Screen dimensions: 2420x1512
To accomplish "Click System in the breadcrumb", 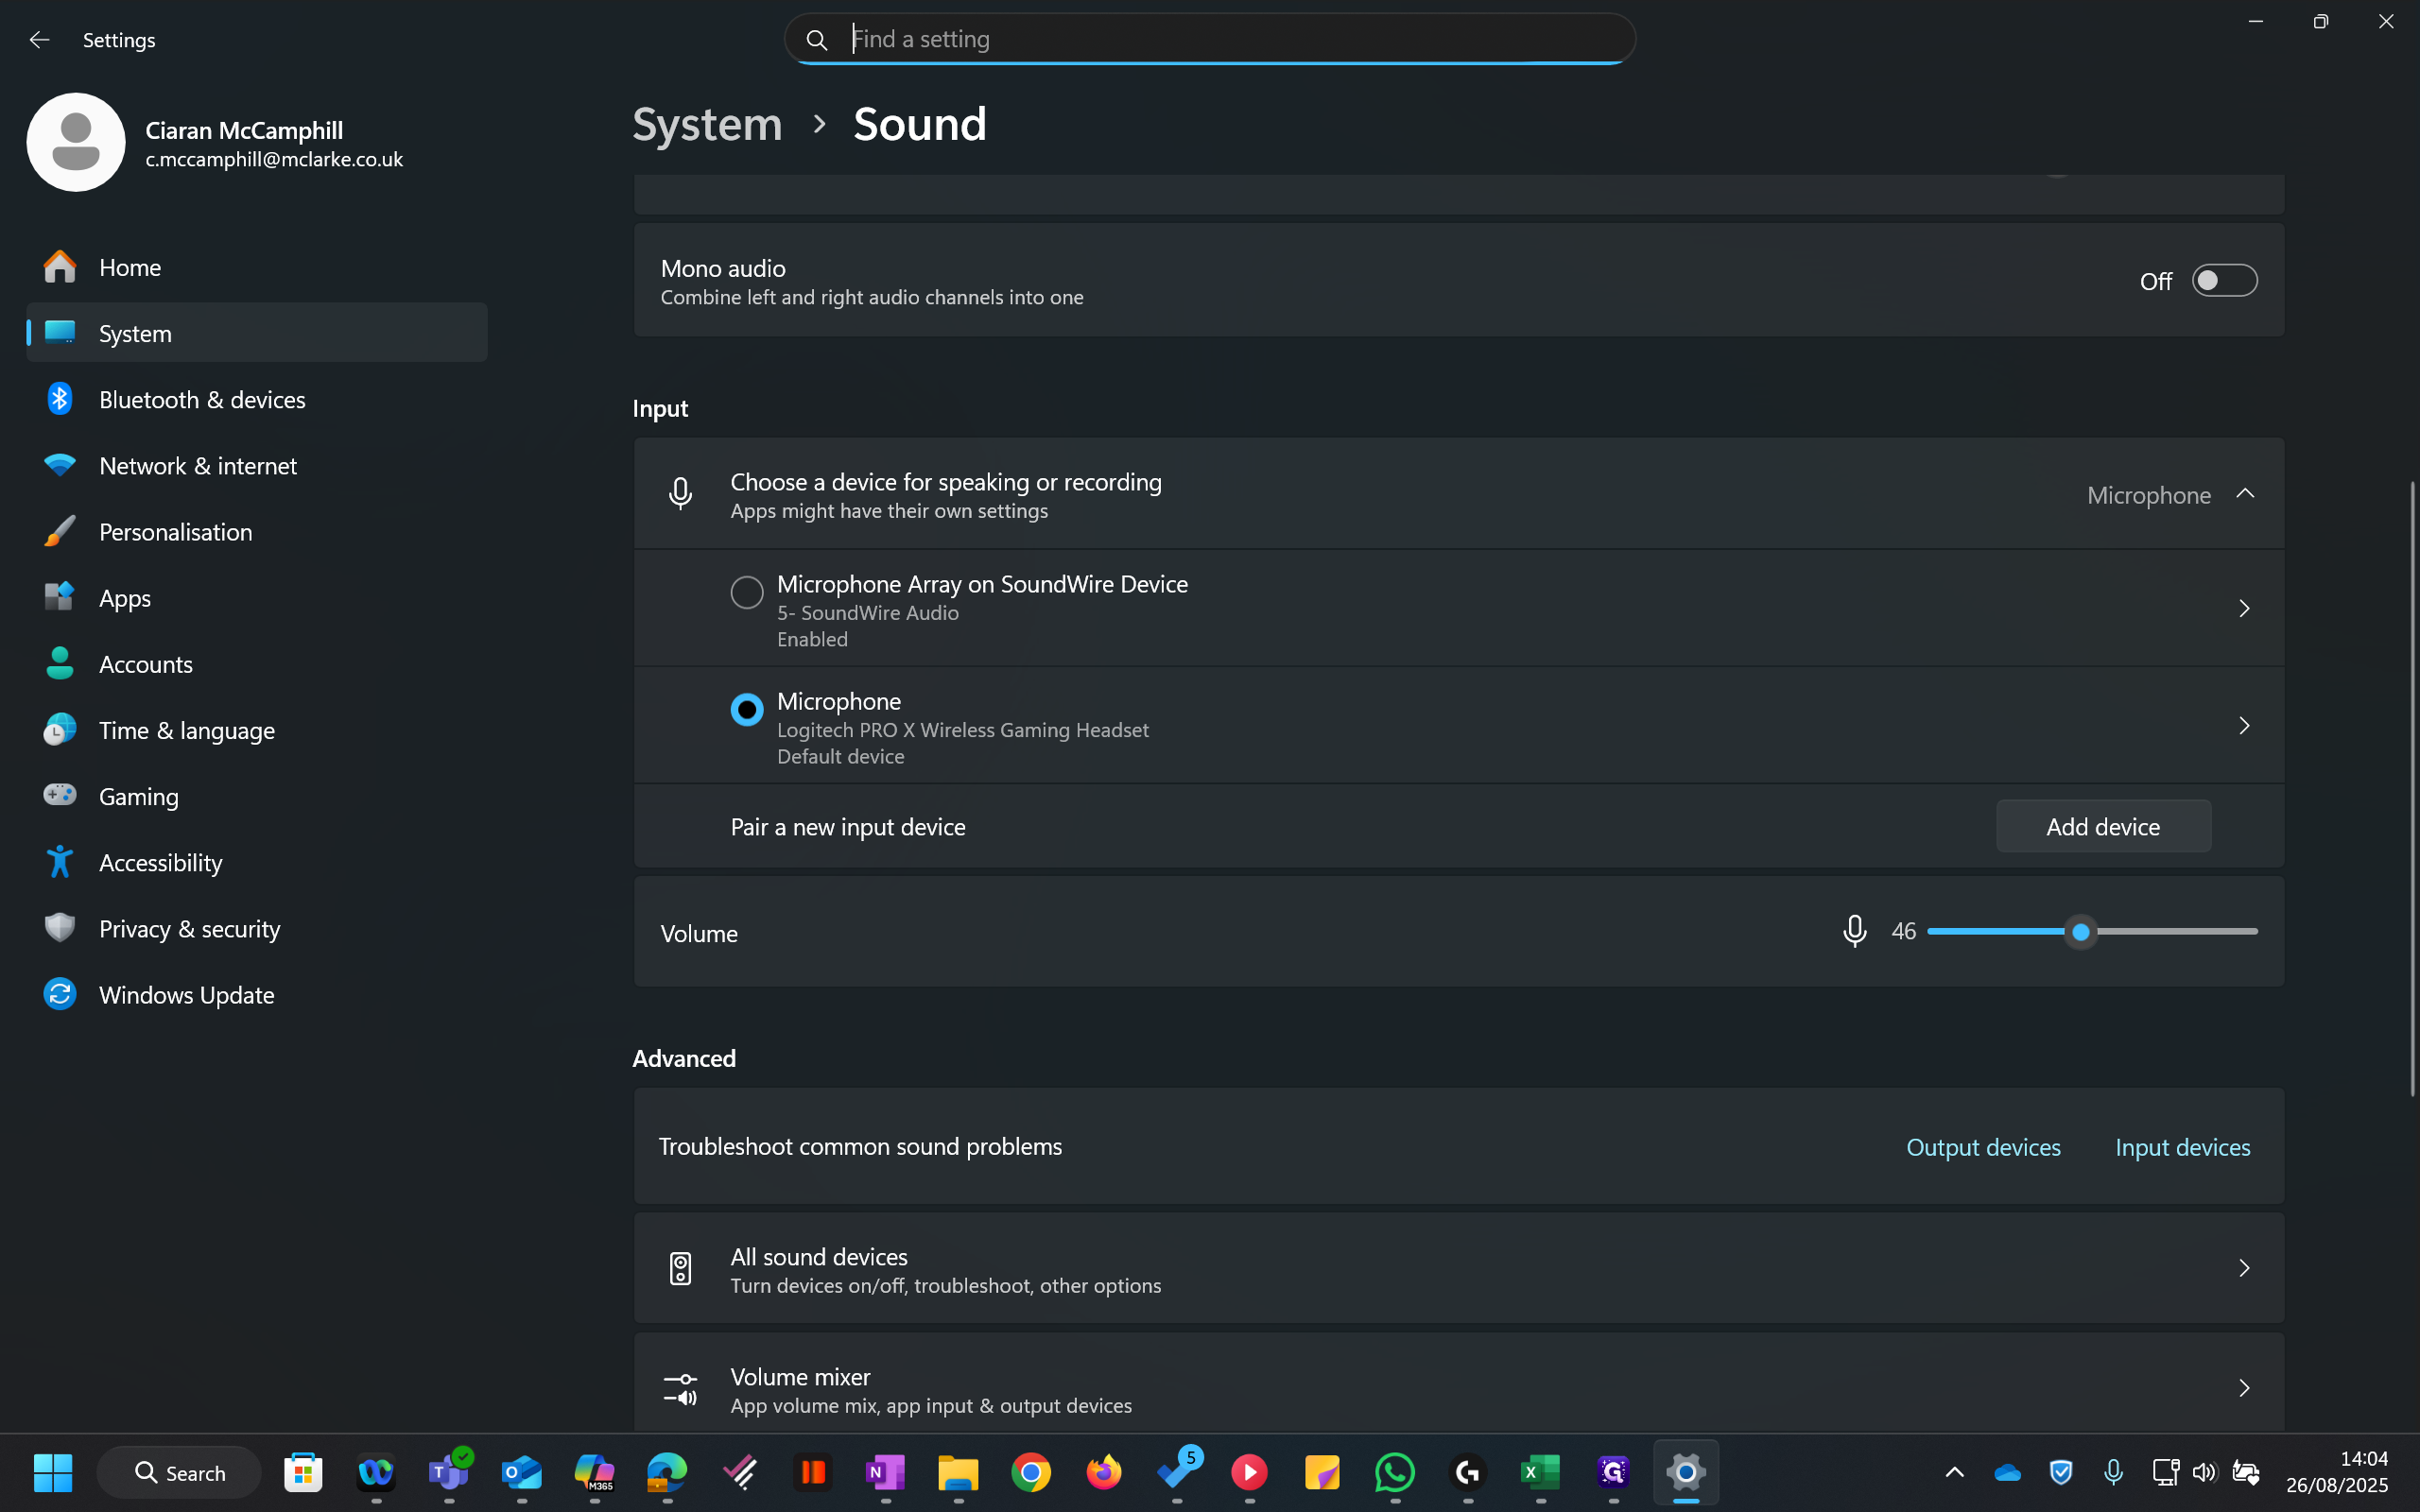I will 707,124.
